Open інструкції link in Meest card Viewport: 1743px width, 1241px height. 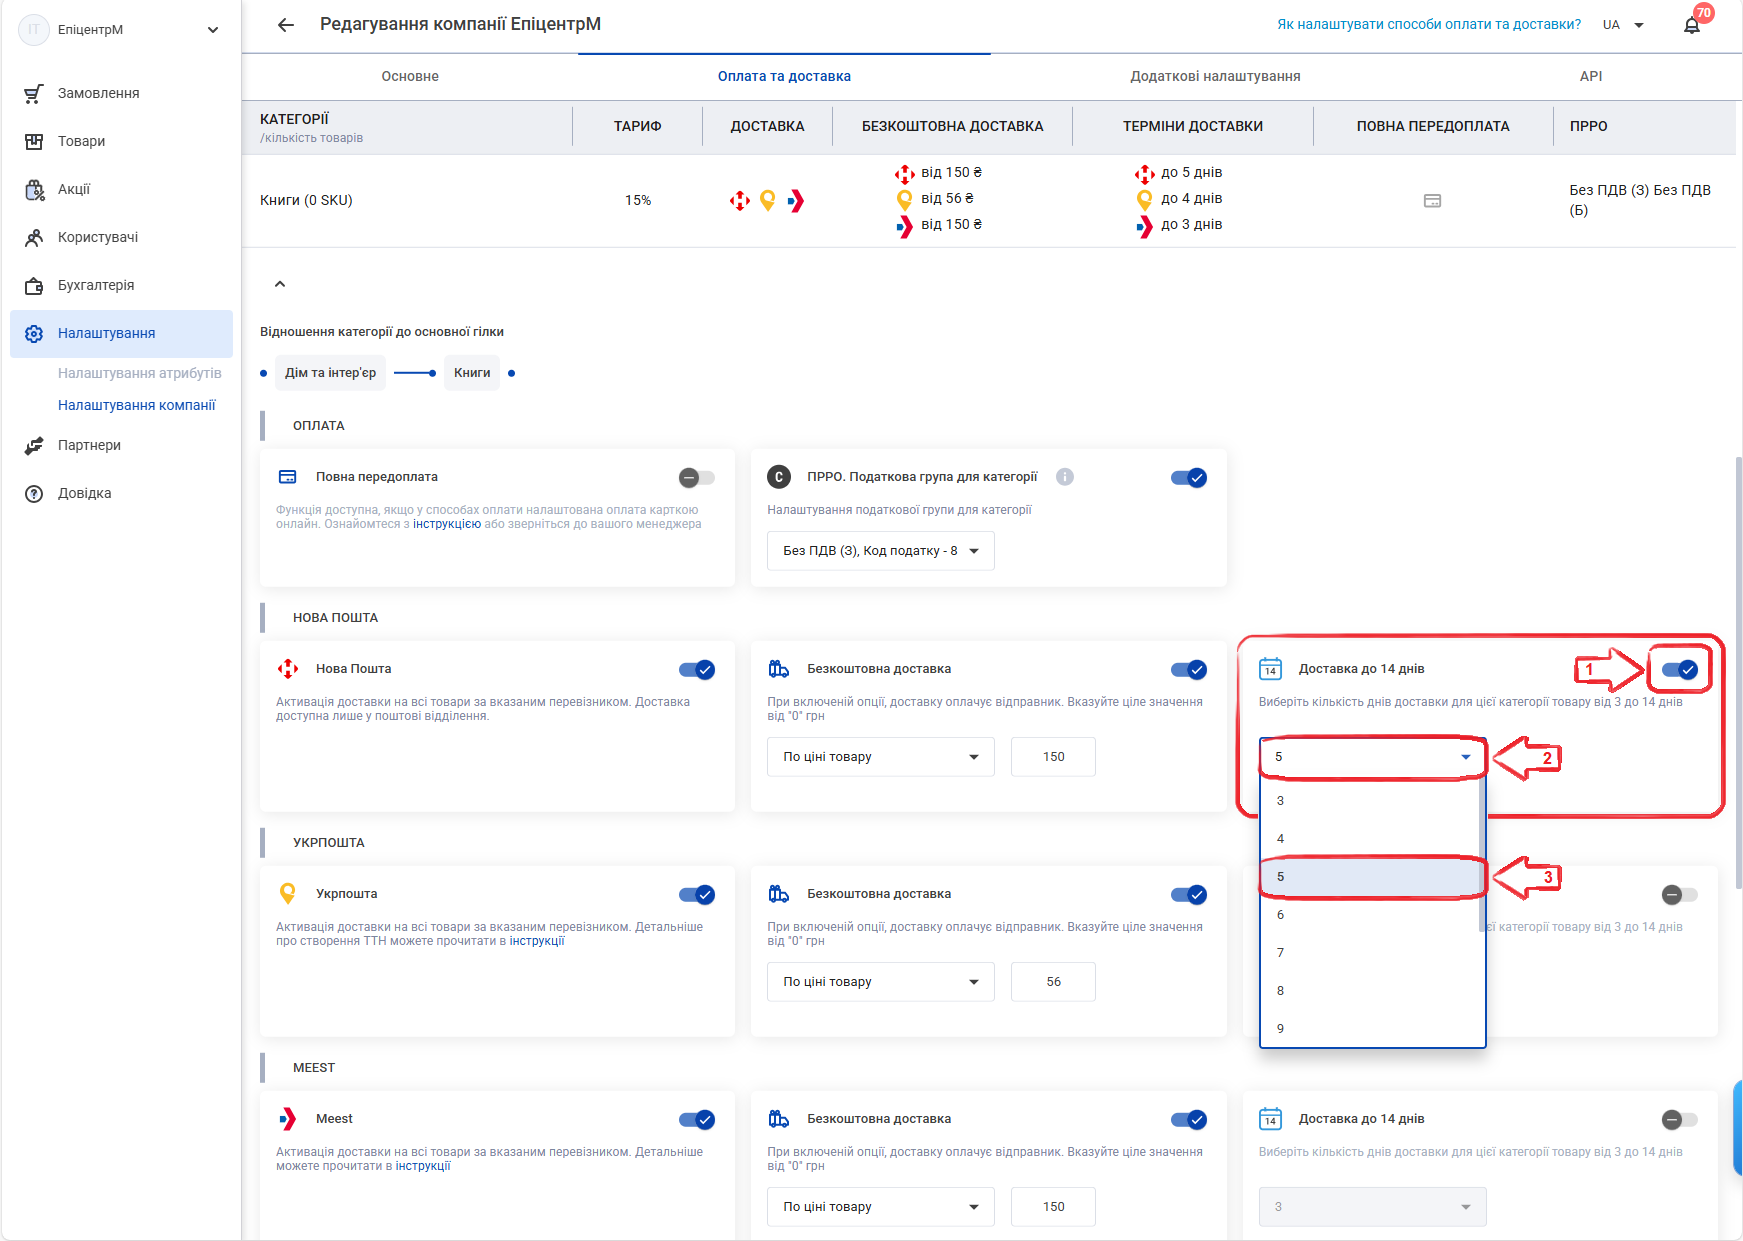423,1166
